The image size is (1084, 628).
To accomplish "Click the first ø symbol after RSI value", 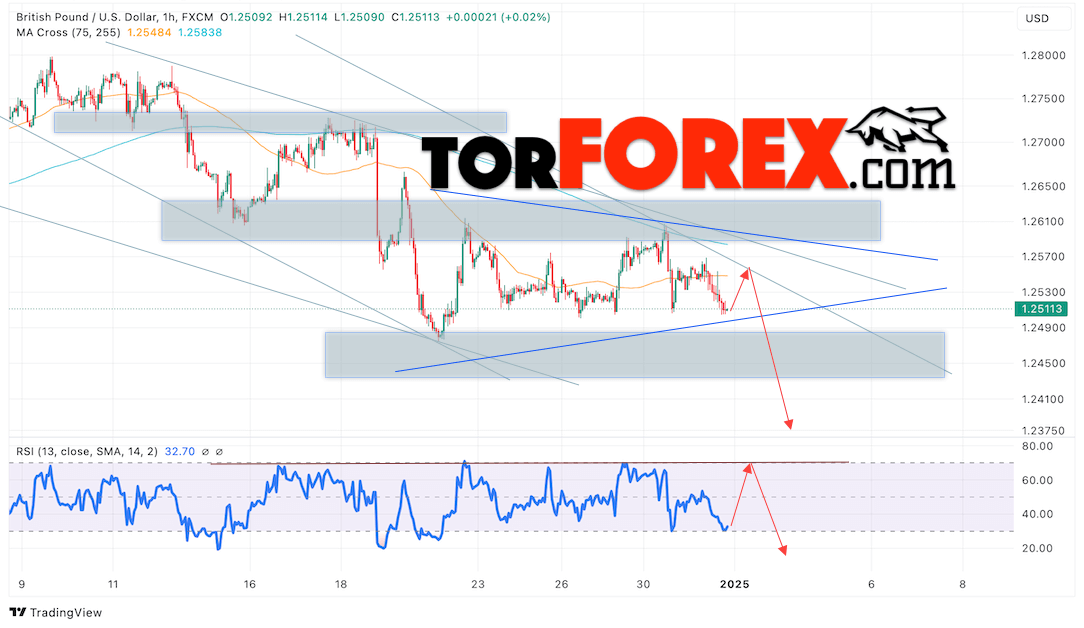I will (205, 452).
